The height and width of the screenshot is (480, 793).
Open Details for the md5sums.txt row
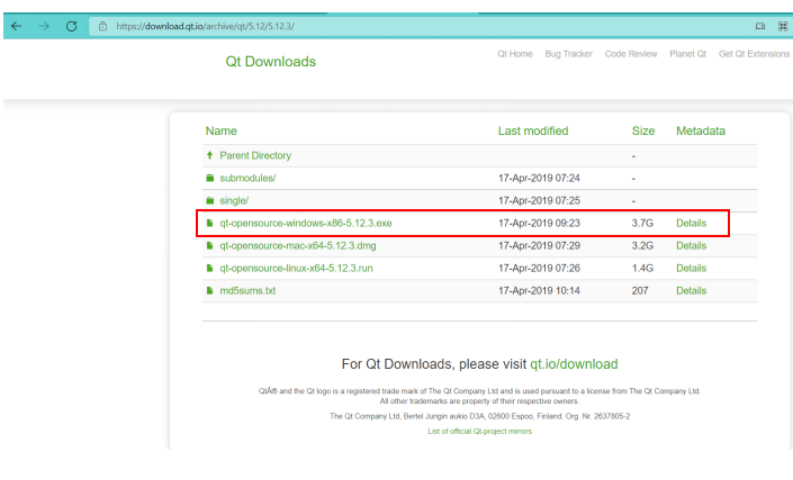tap(691, 291)
